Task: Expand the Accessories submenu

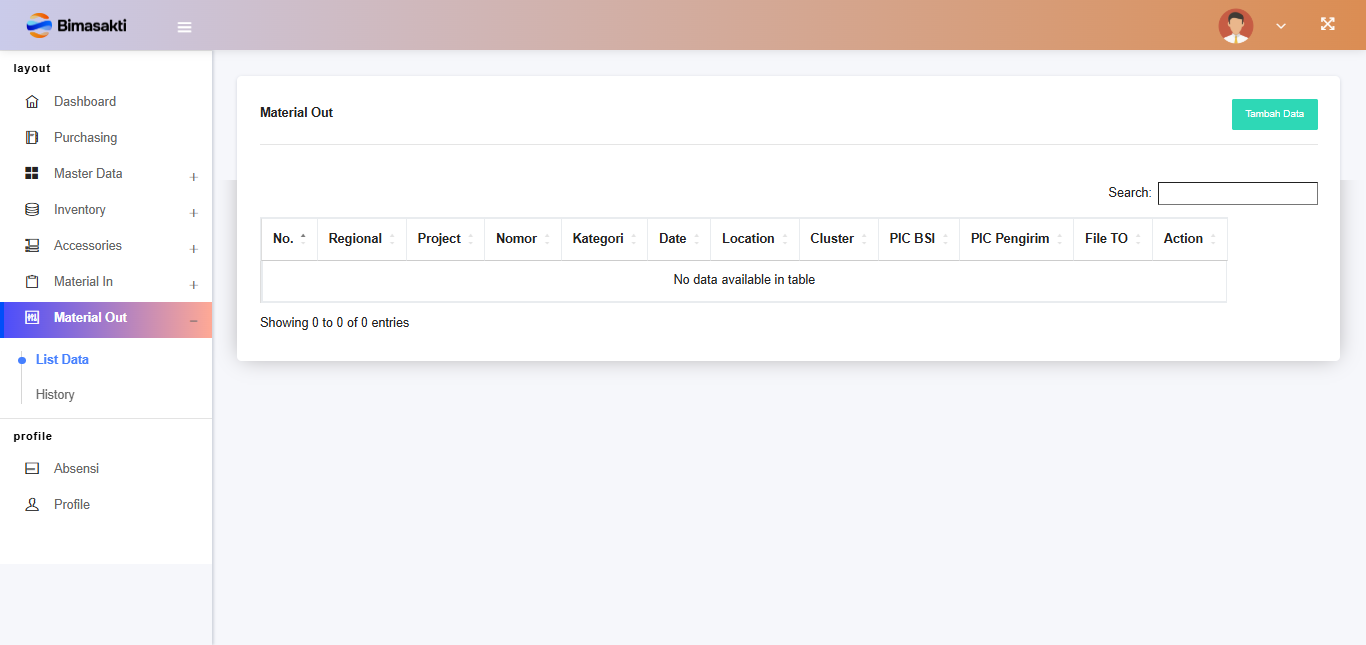Action: [x=193, y=249]
